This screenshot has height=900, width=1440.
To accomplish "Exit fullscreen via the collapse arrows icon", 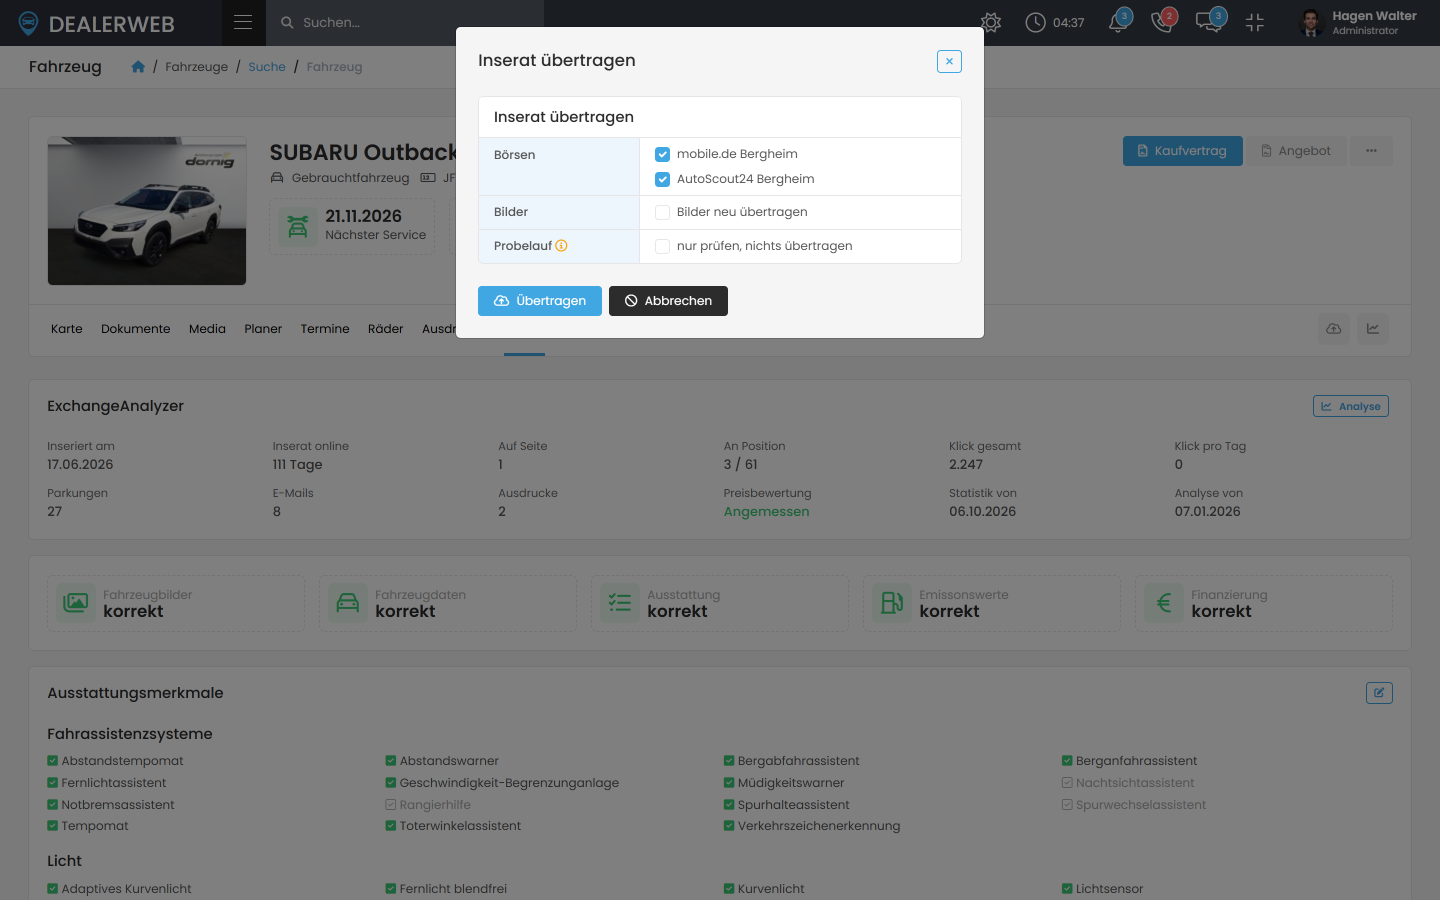I will pos(1255,22).
